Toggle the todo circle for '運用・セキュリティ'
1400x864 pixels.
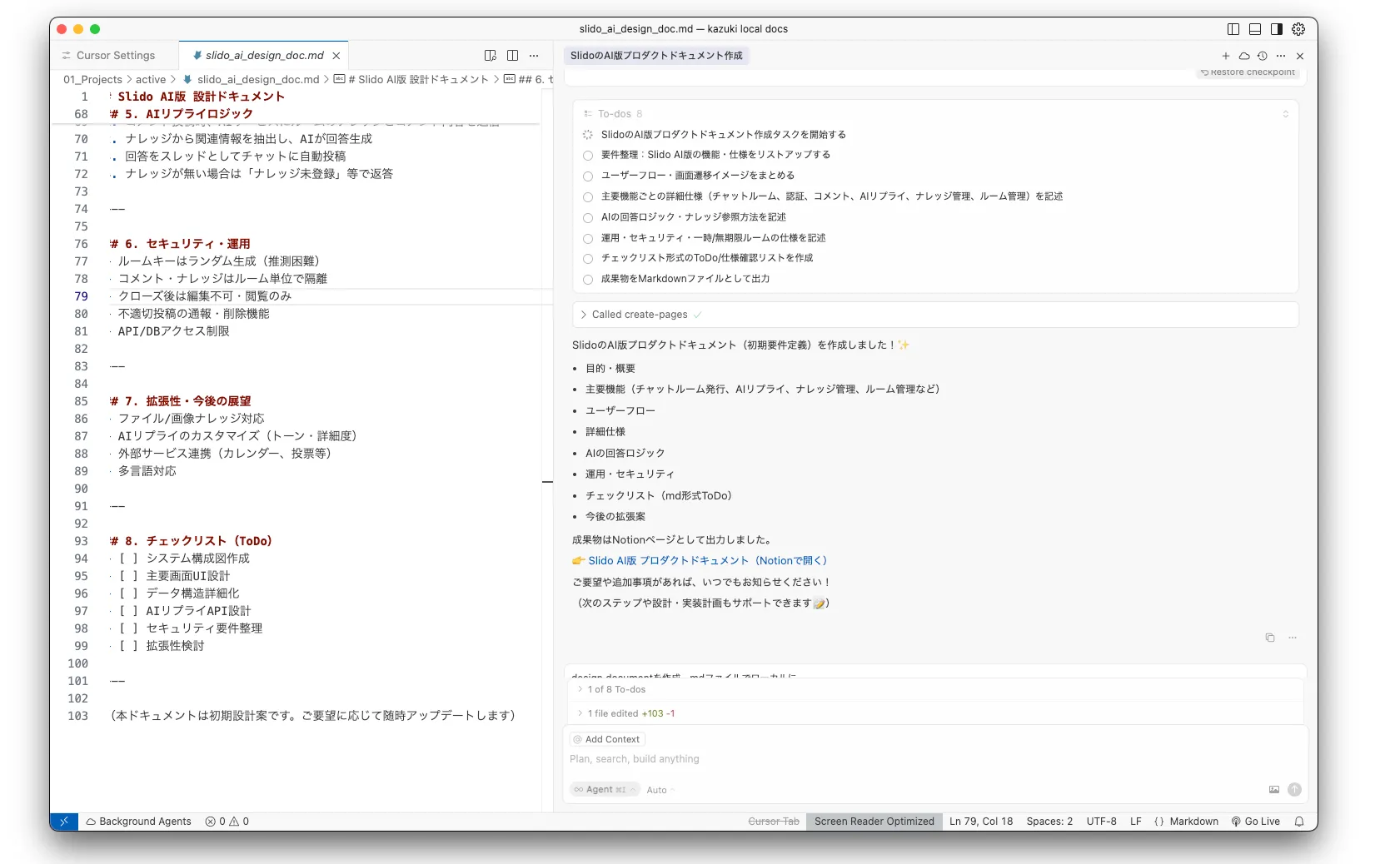coord(588,238)
